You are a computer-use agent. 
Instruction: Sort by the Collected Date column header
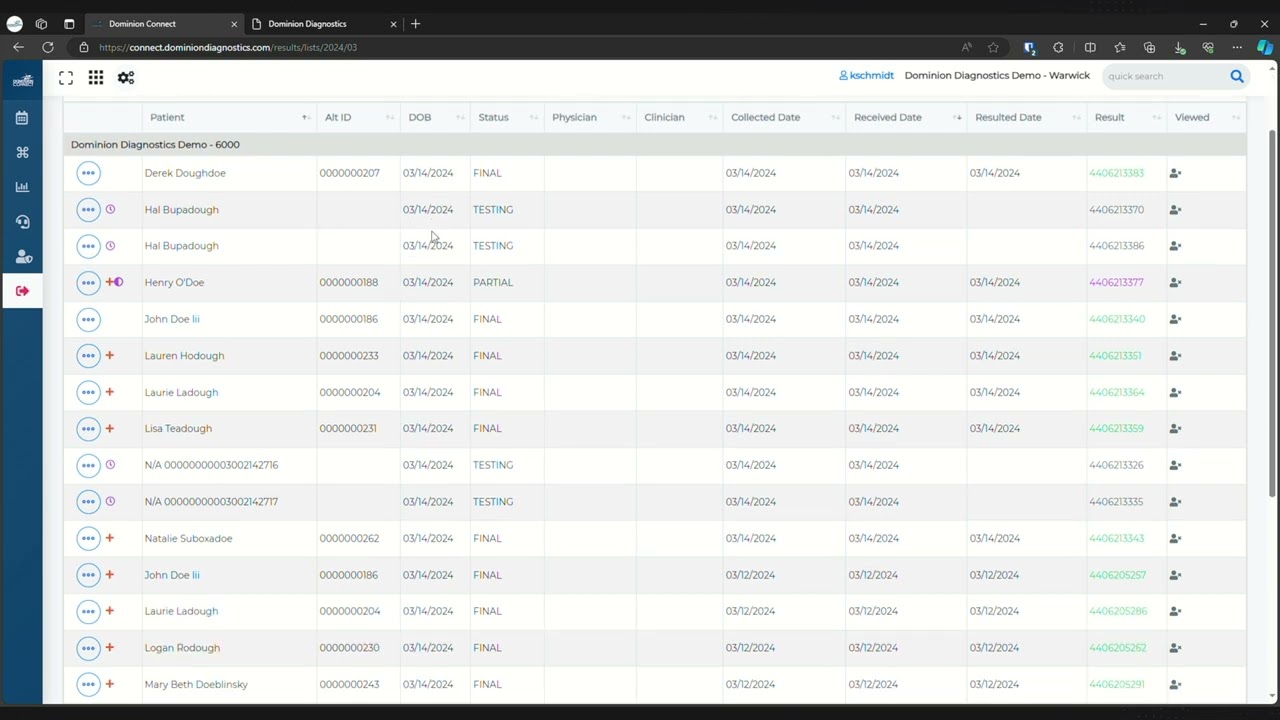click(765, 117)
